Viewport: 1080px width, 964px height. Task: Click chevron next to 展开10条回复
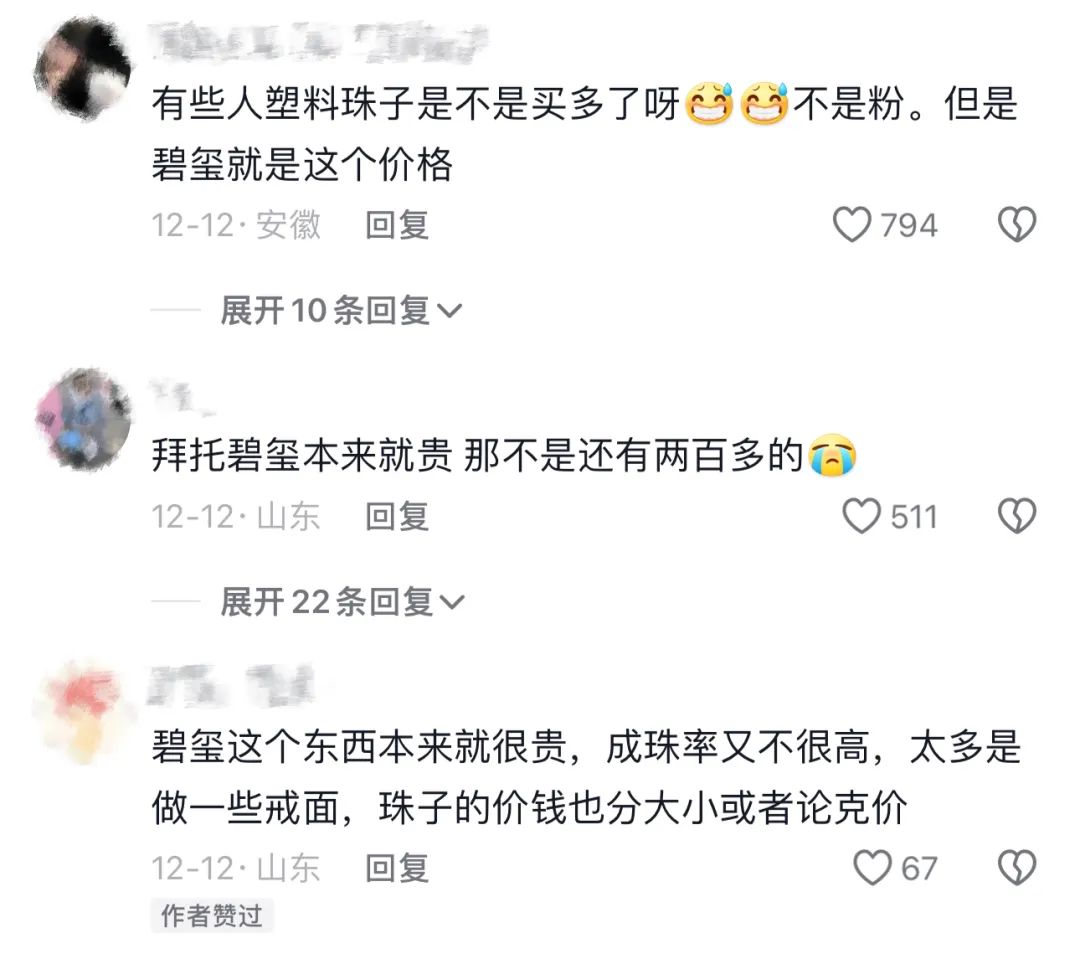tap(450, 311)
